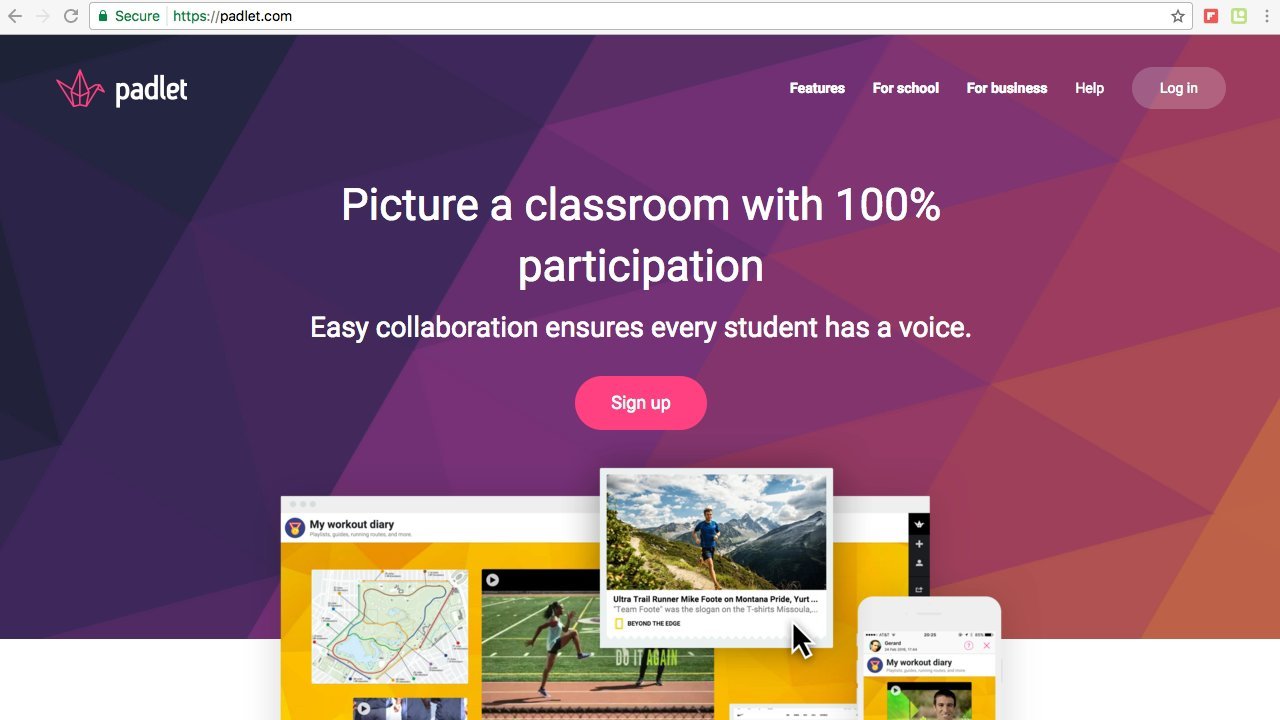
Task: Select the Features menu item
Action: [x=817, y=88]
